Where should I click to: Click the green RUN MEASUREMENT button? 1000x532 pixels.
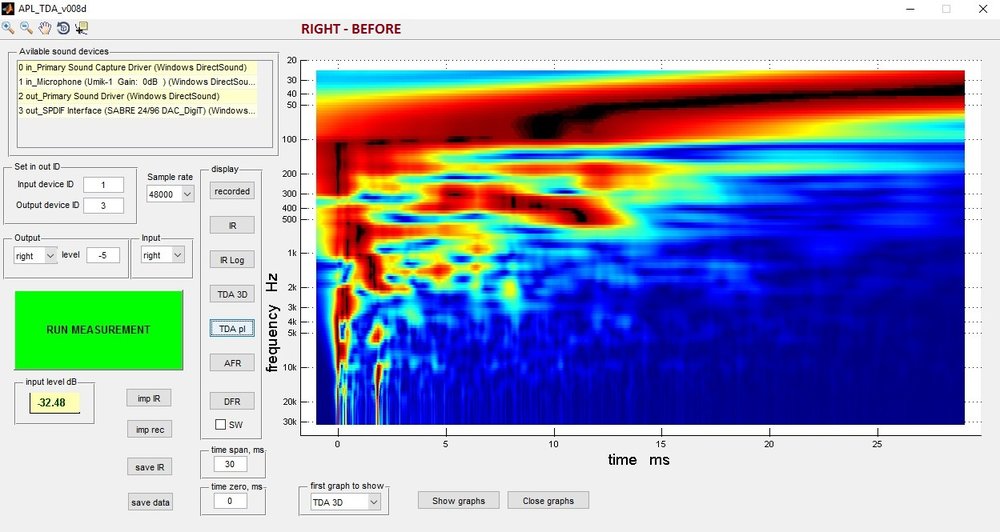click(98, 330)
